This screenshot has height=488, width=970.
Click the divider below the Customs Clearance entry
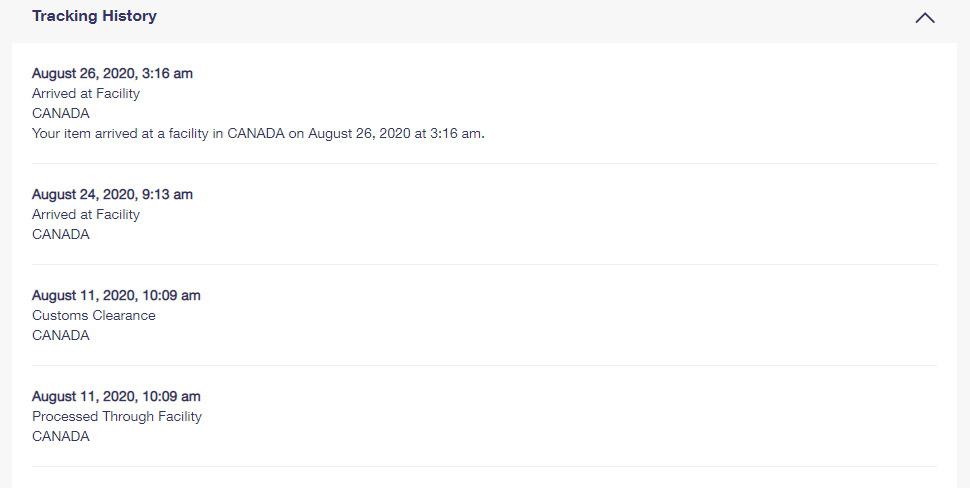484,365
